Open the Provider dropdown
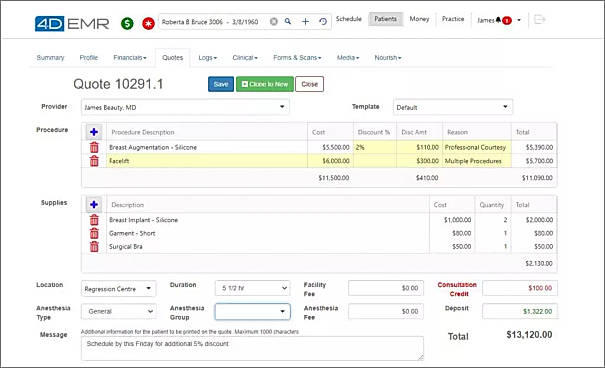The height and width of the screenshot is (368, 605). click(x=185, y=107)
